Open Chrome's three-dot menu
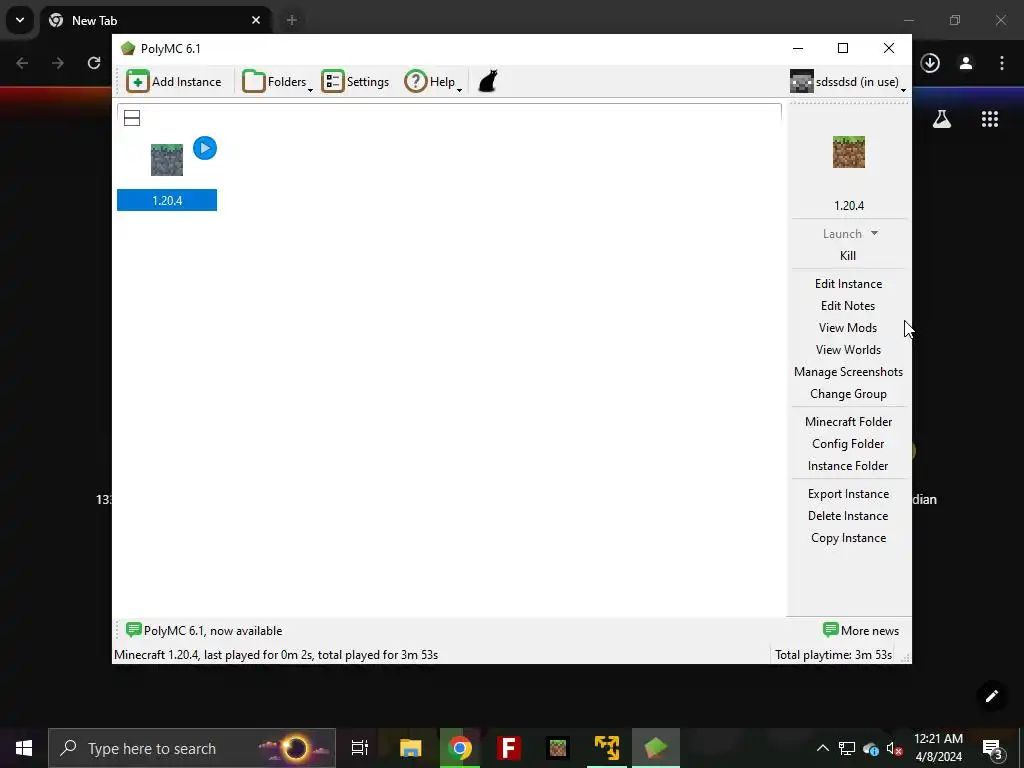Screen dimensions: 1024x768 pos(1002,63)
